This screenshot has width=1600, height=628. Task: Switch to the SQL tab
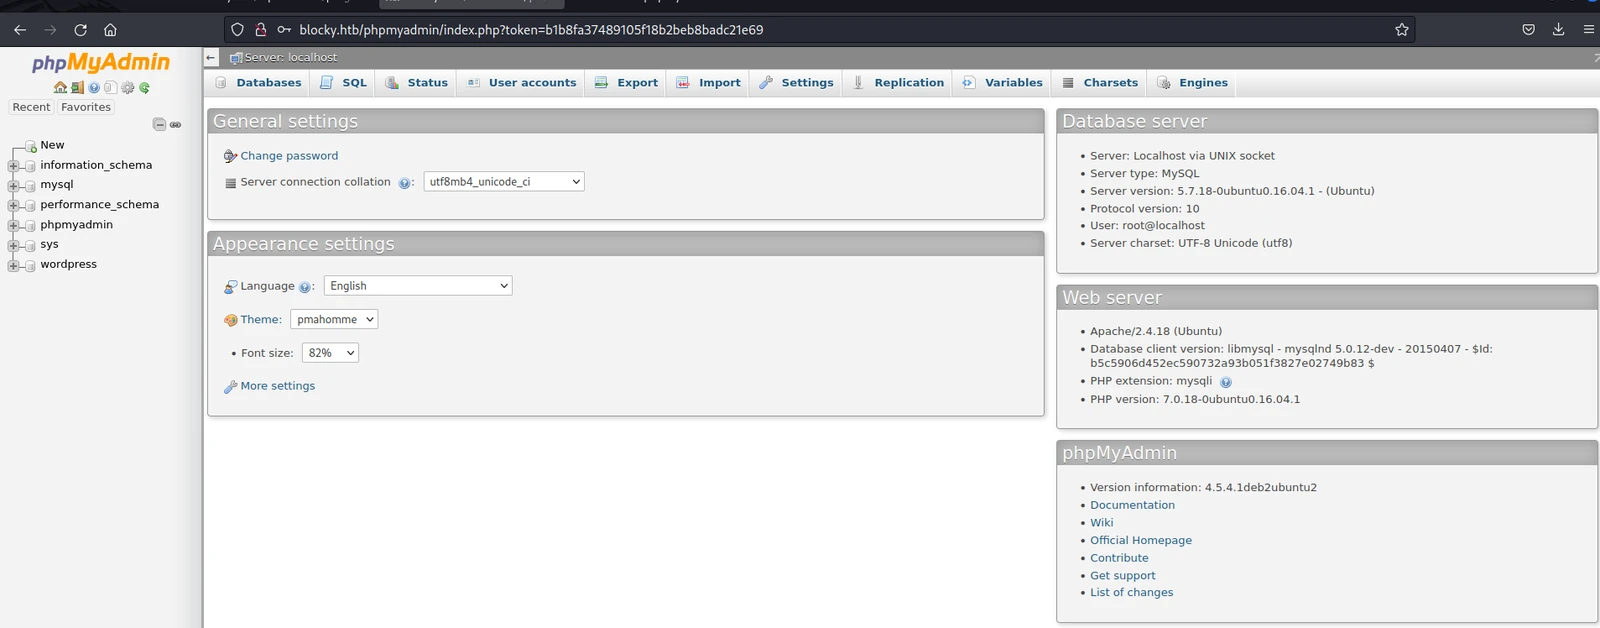(x=343, y=83)
